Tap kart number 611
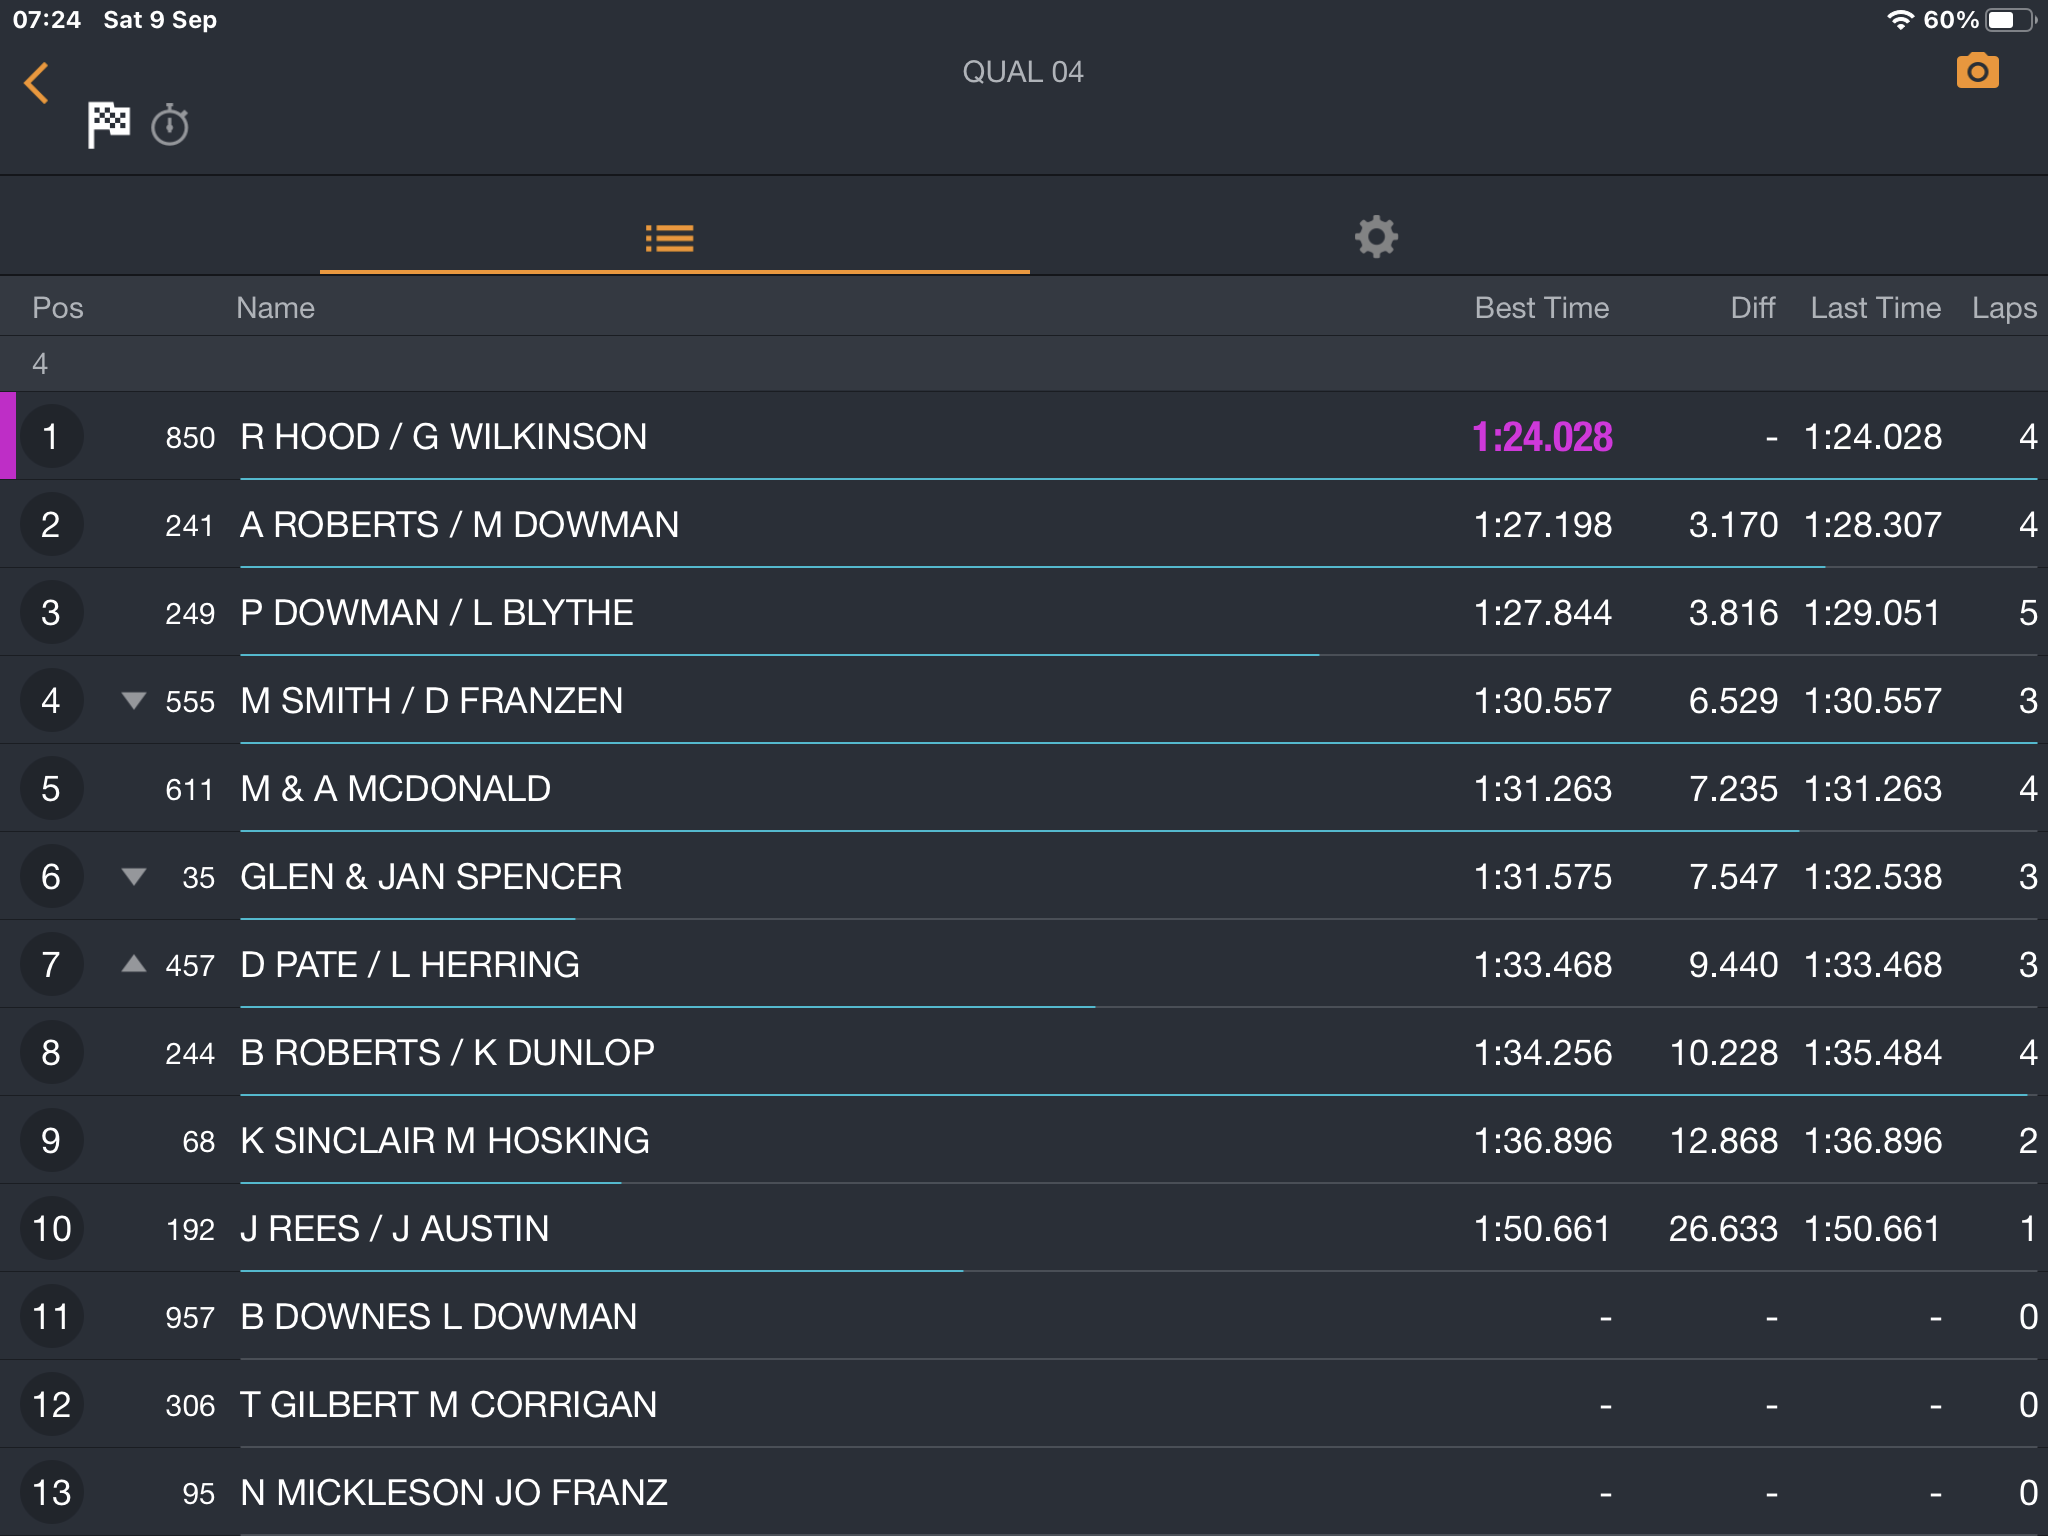Viewport: 2048px width, 1536px height. pyautogui.click(x=190, y=790)
